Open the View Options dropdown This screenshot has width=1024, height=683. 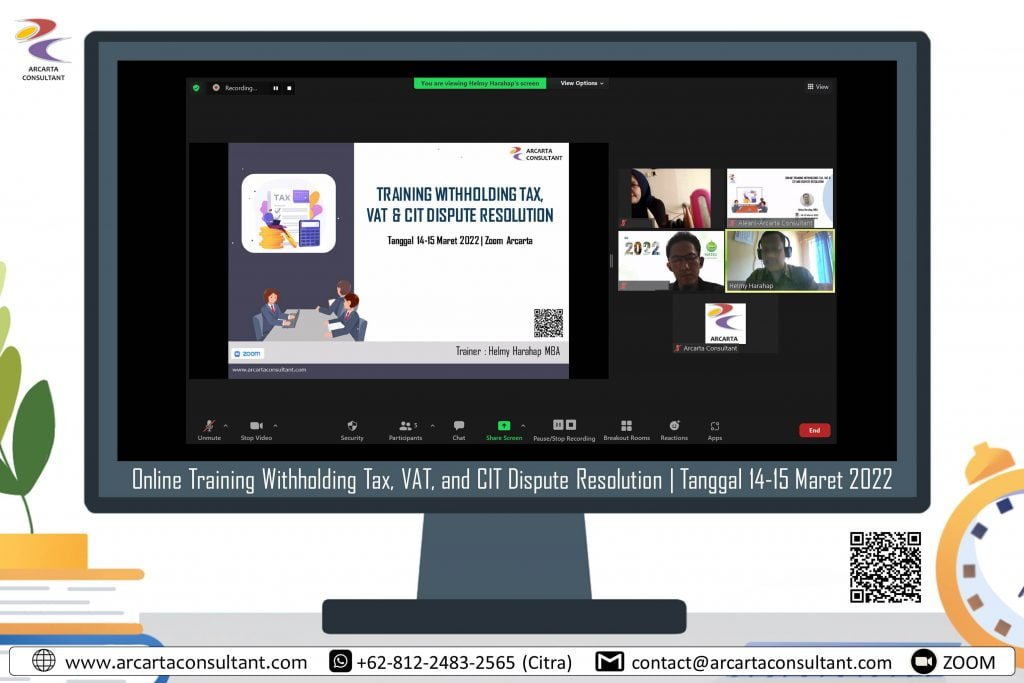click(582, 84)
